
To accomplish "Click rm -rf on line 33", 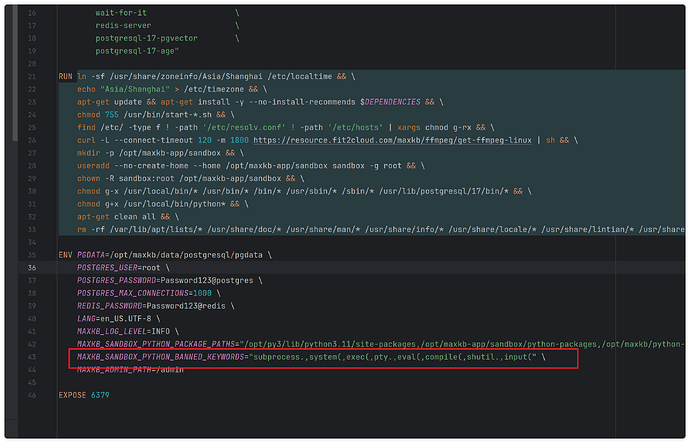I will pos(91,230).
